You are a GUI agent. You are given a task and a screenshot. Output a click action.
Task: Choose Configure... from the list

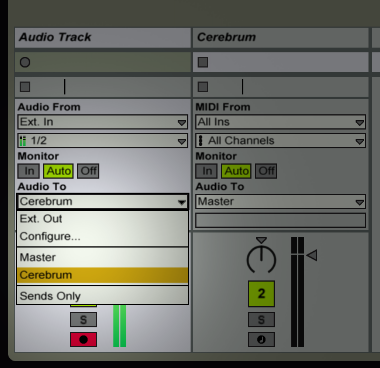[x=103, y=236]
